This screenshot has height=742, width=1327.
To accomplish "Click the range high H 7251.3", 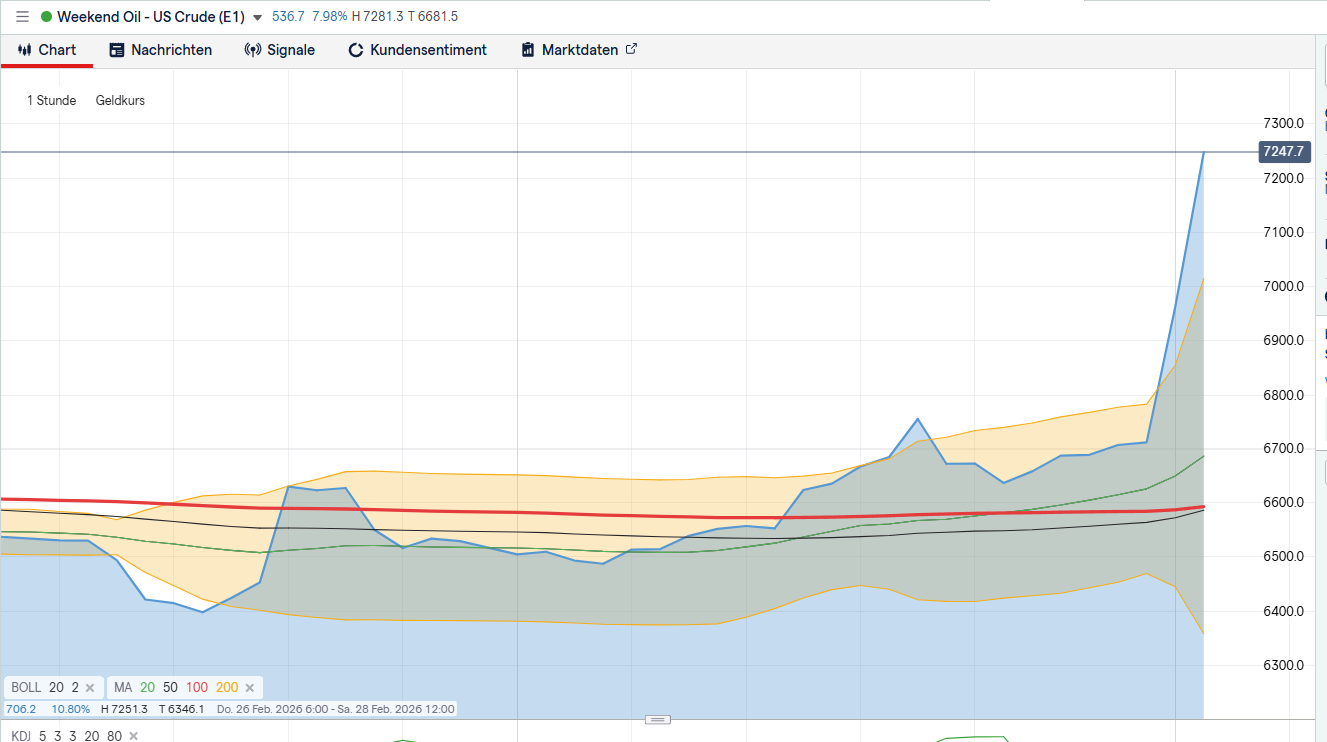I will click(x=124, y=709).
